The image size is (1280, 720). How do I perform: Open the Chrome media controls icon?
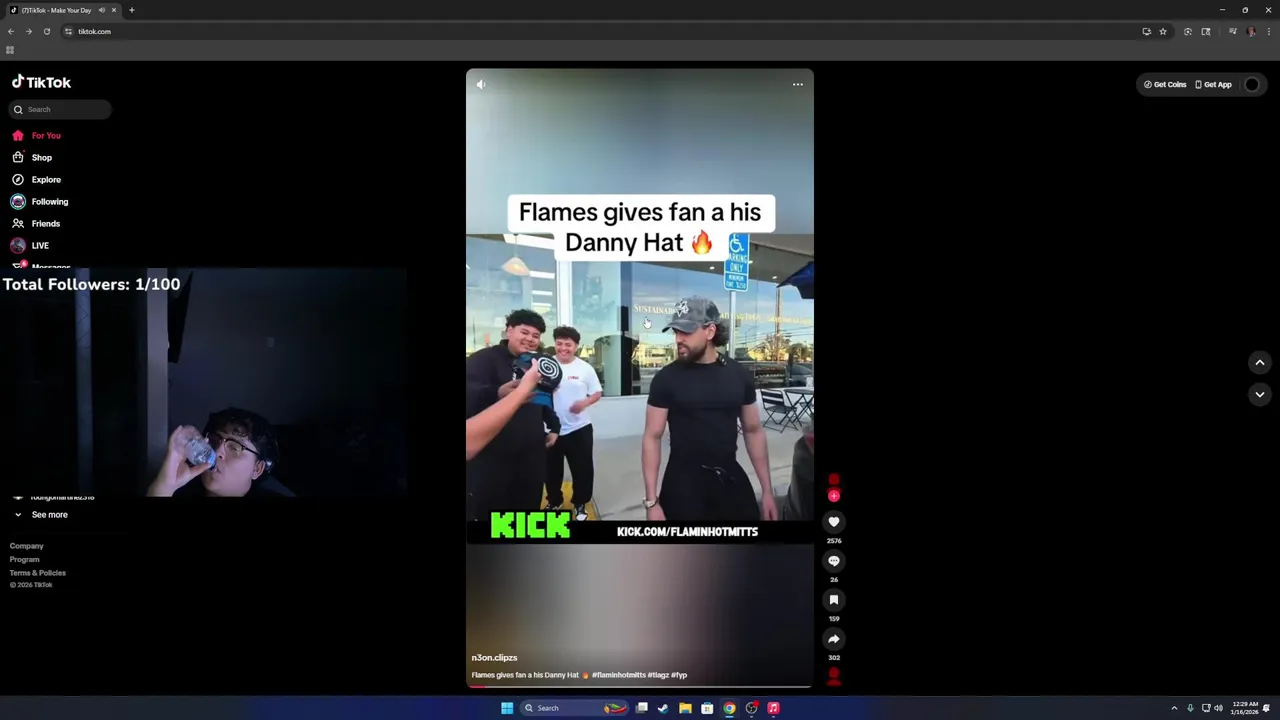pyautogui.click(x=1232, y=31)
